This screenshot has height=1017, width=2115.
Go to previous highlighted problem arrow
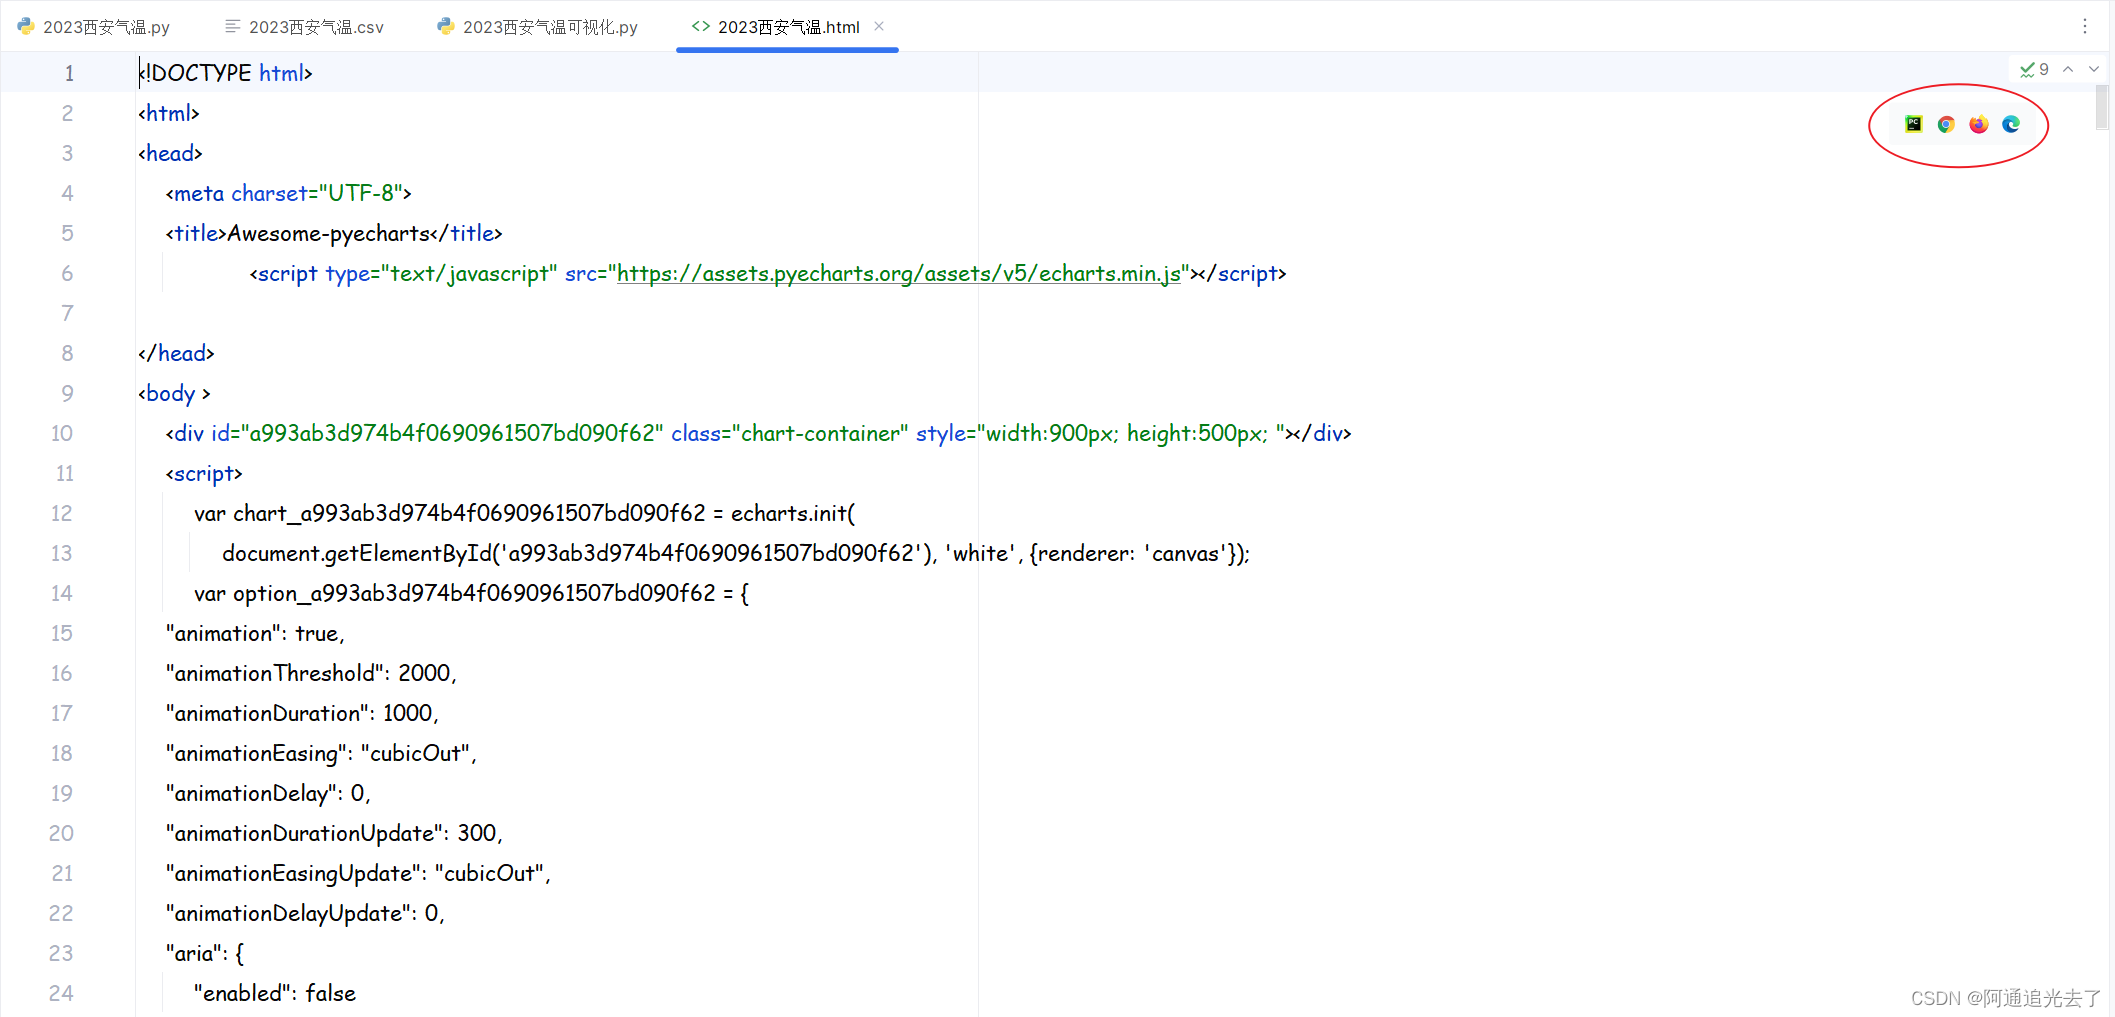pyautogui.click(x=2068, y=70)
